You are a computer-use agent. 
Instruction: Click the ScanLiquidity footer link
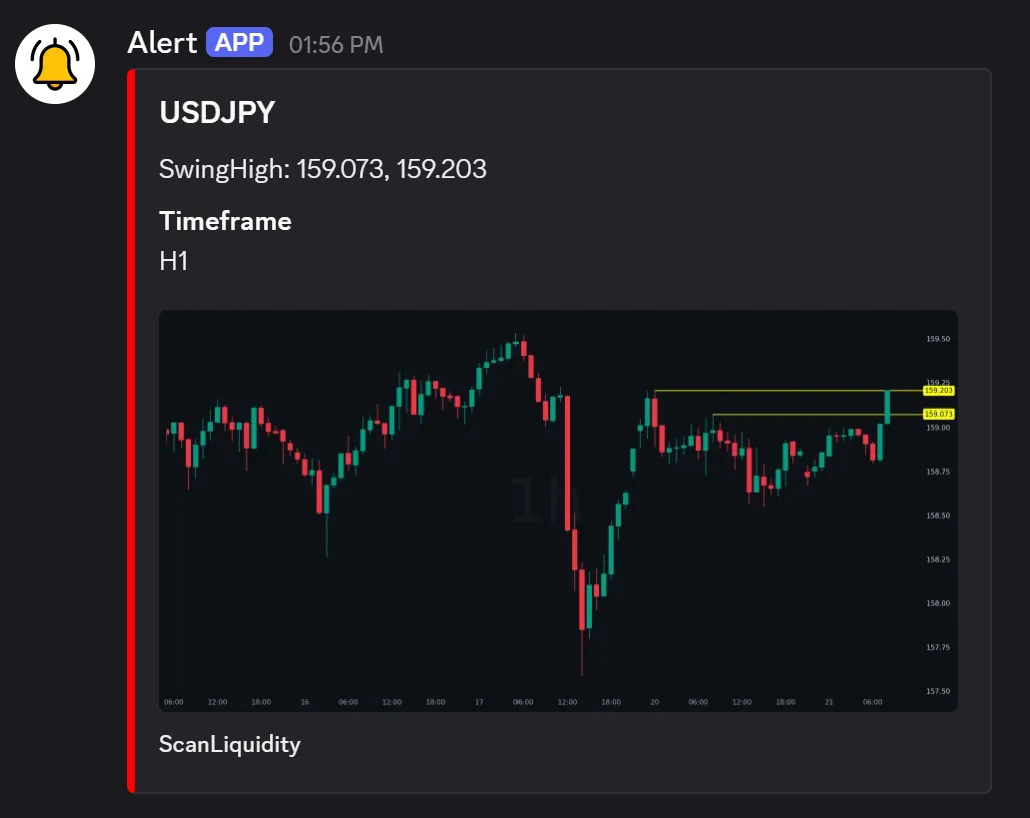pos(229,744)
